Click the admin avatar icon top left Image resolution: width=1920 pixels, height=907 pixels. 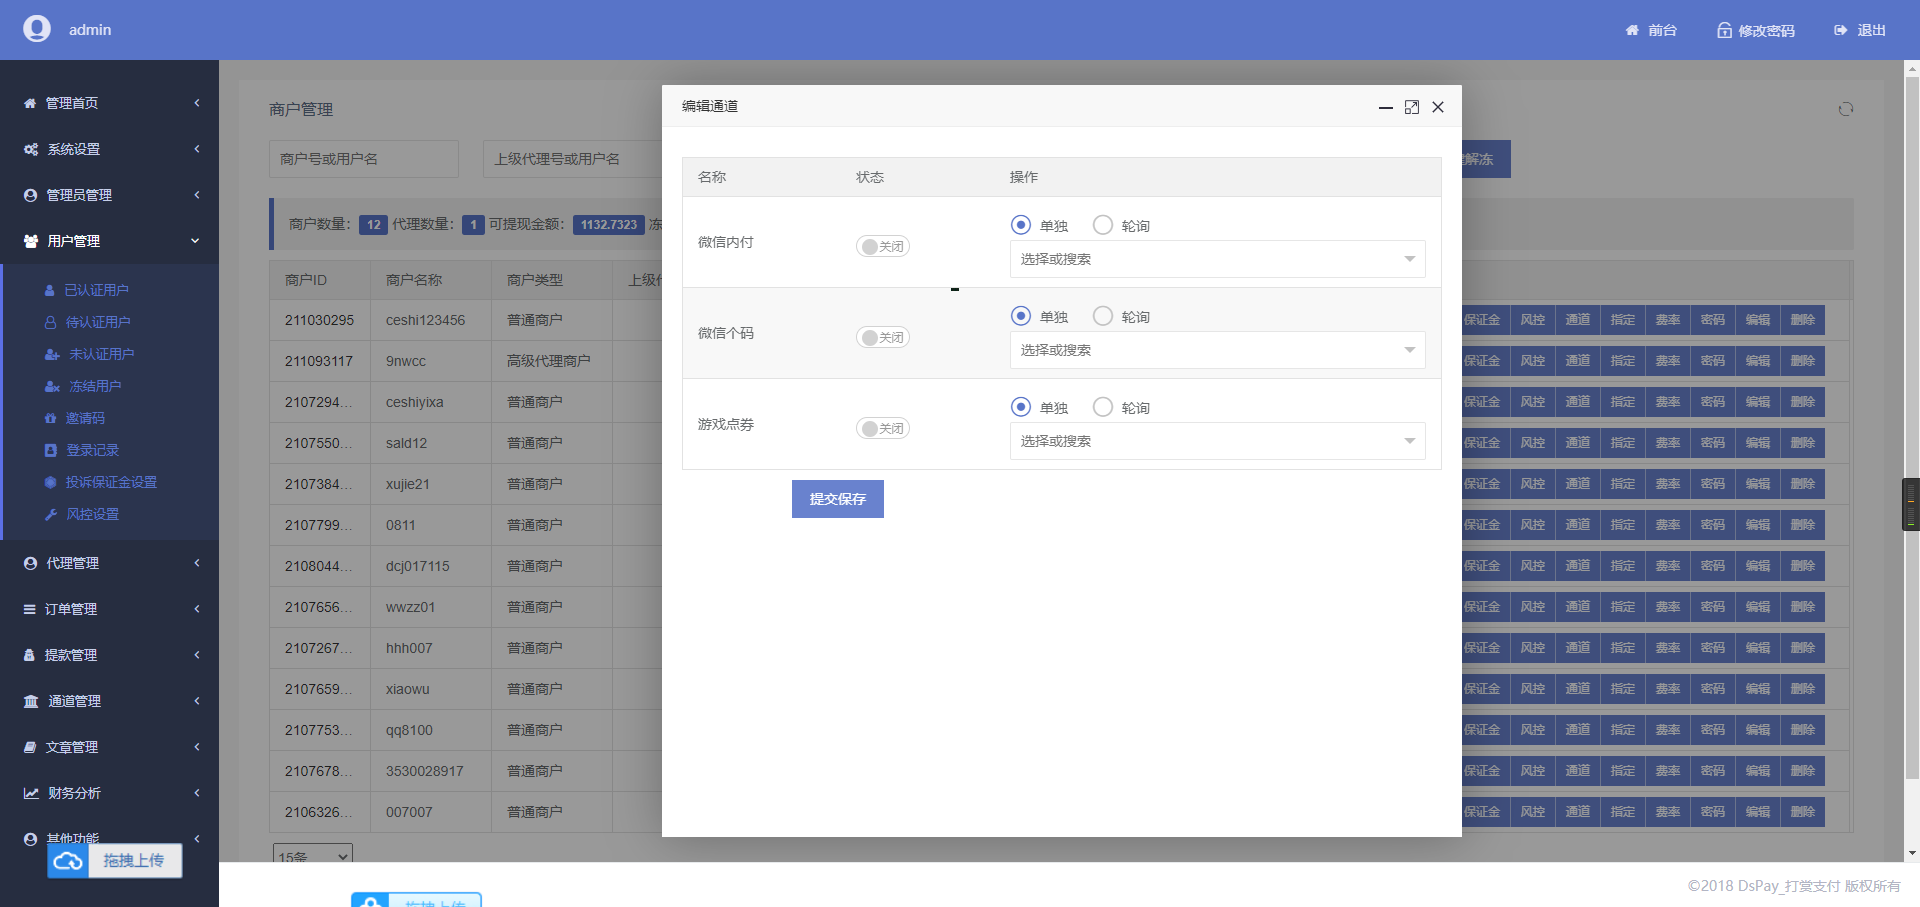pyautogui.click(x=37, y=29)
